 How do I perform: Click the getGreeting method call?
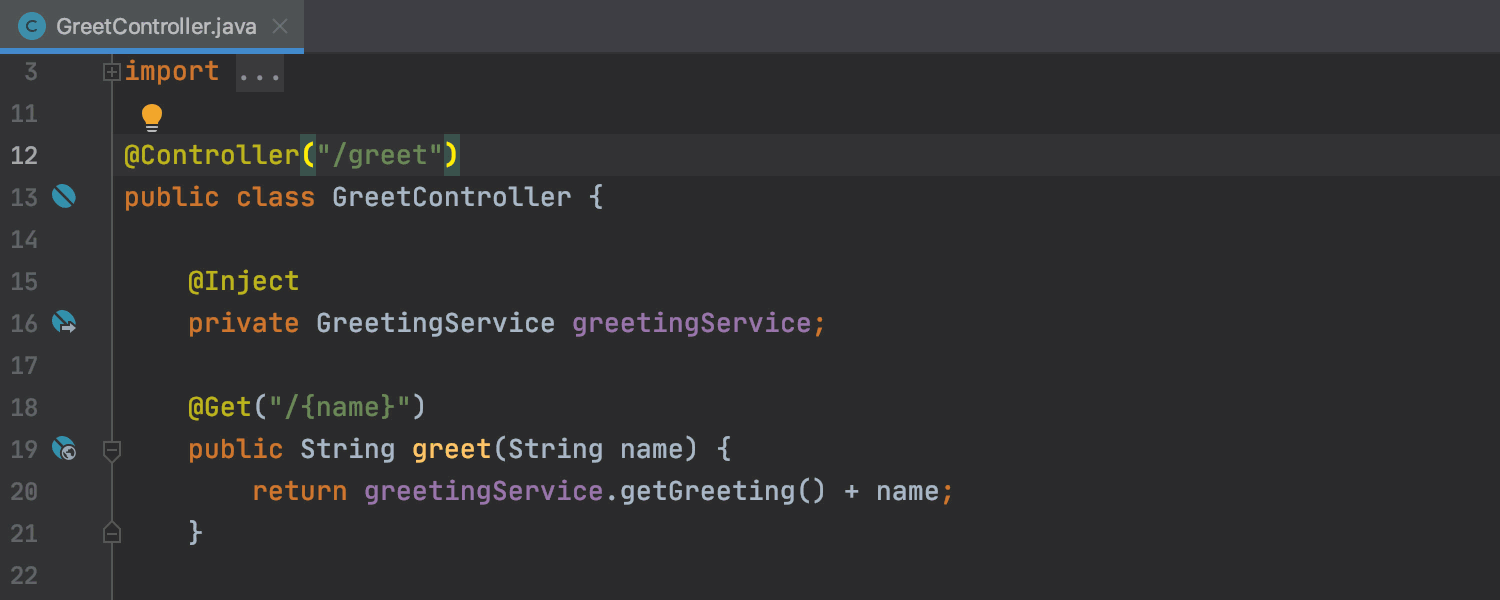tap(707, 491)
